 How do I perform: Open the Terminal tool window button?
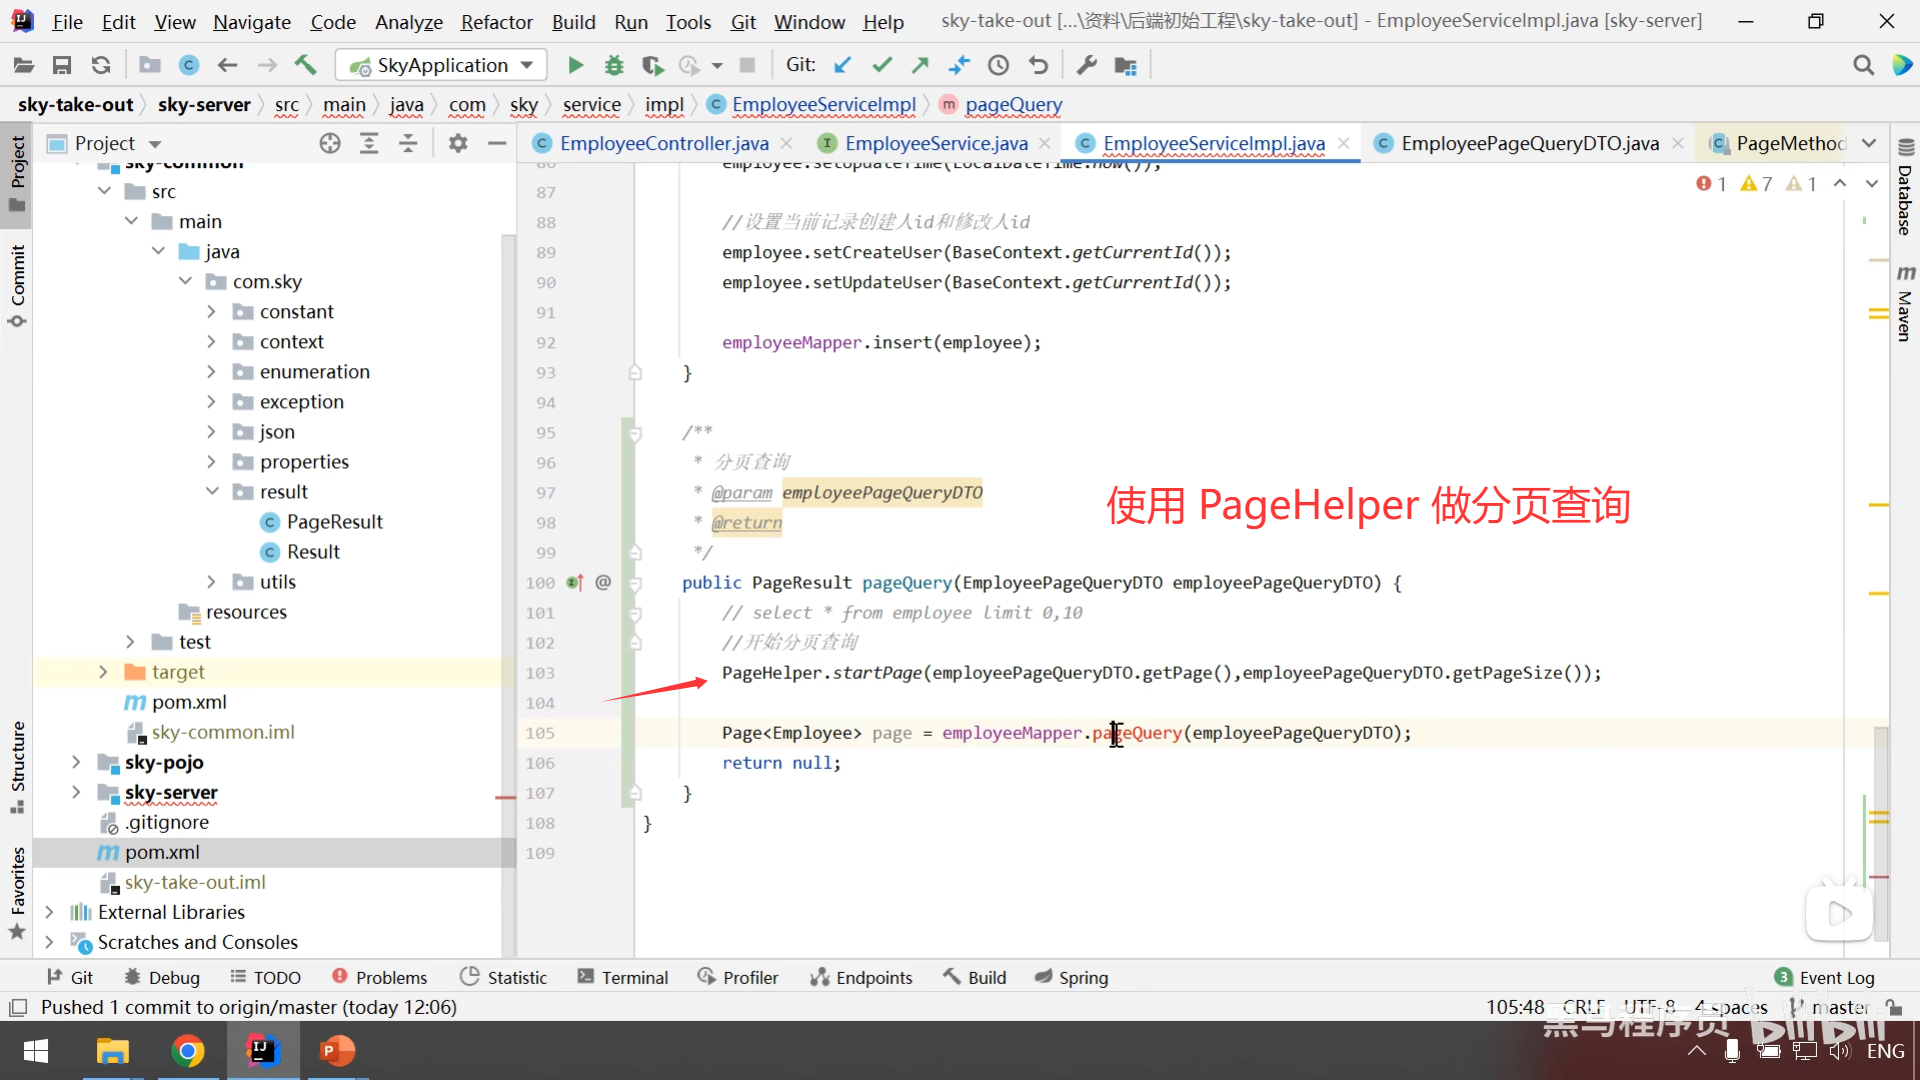point(623,977)
